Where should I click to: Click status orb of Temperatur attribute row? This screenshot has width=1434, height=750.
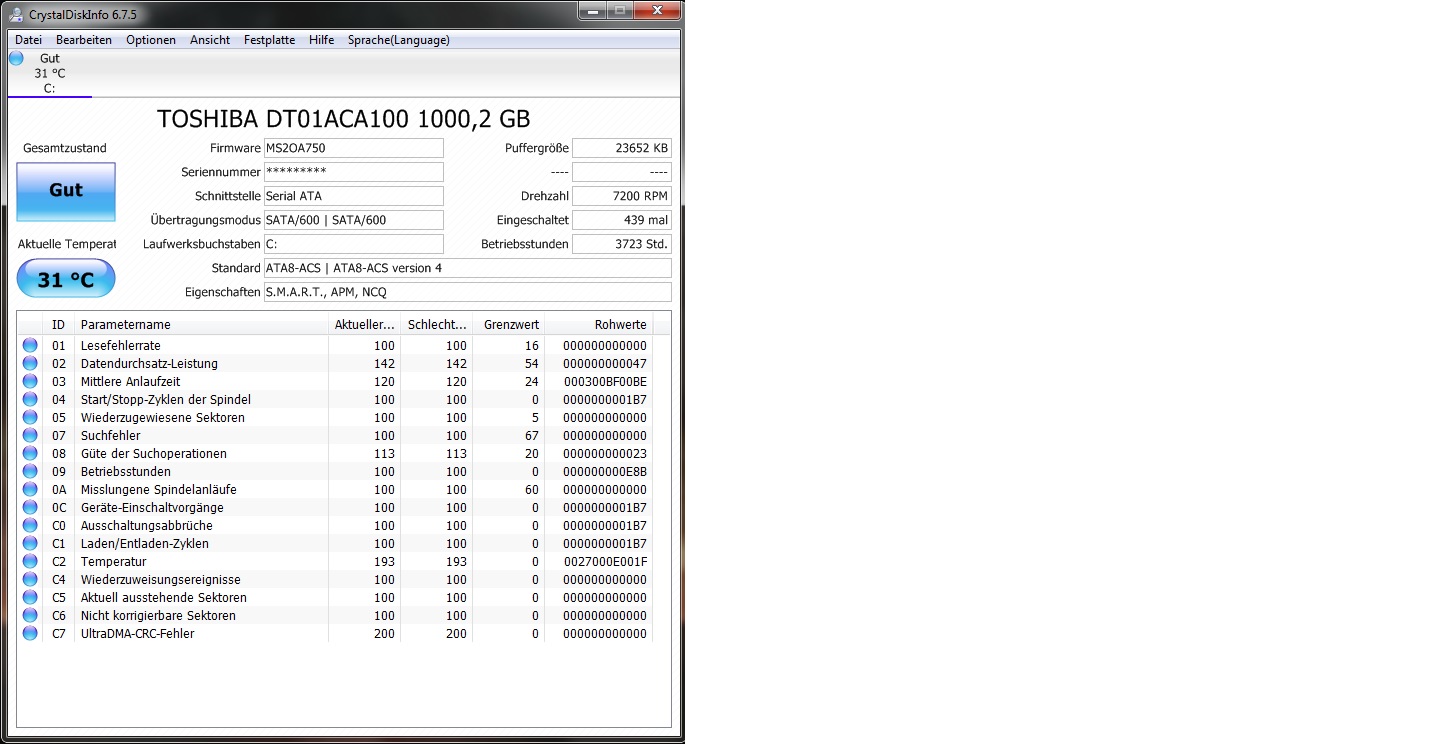30,561
